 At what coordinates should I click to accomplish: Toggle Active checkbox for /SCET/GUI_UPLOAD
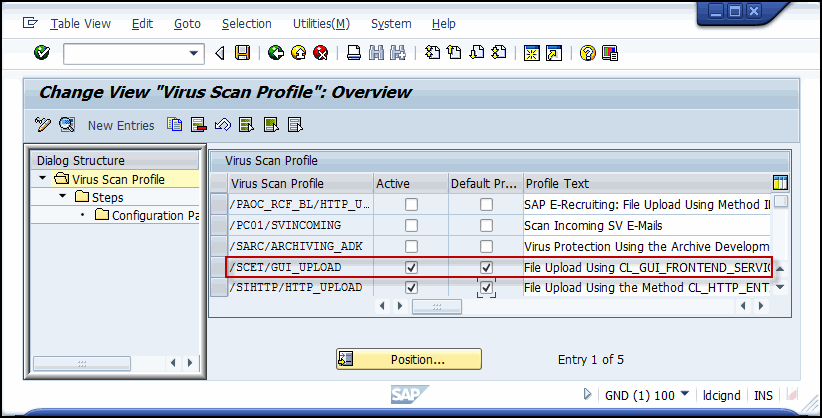pyautogui.click(x=410, y=268)
